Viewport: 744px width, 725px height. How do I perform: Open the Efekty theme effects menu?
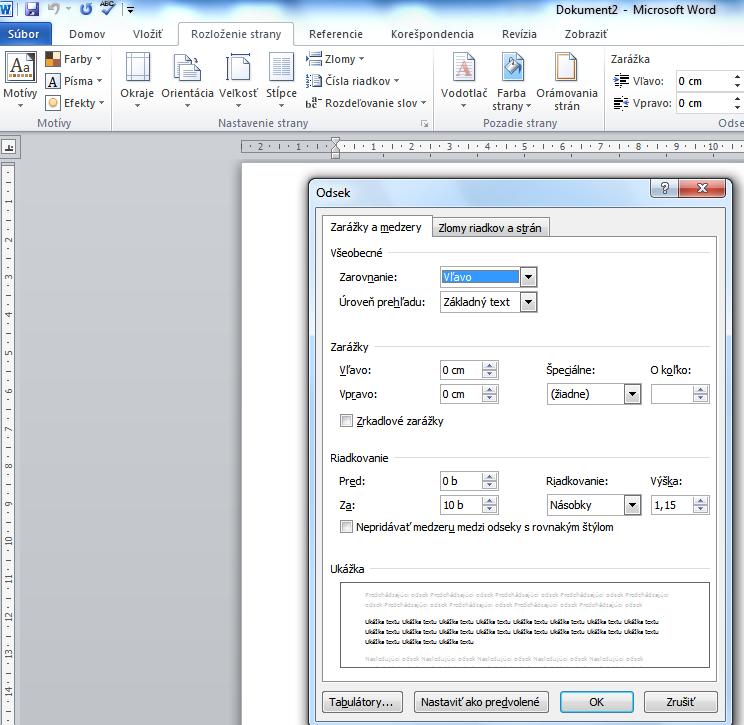click(74, 103)
